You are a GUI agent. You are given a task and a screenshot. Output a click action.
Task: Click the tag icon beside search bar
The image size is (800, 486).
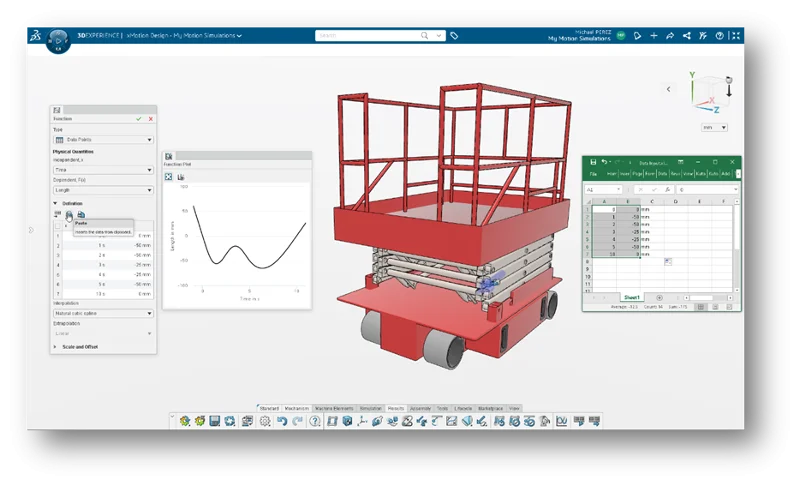(454, 36)
